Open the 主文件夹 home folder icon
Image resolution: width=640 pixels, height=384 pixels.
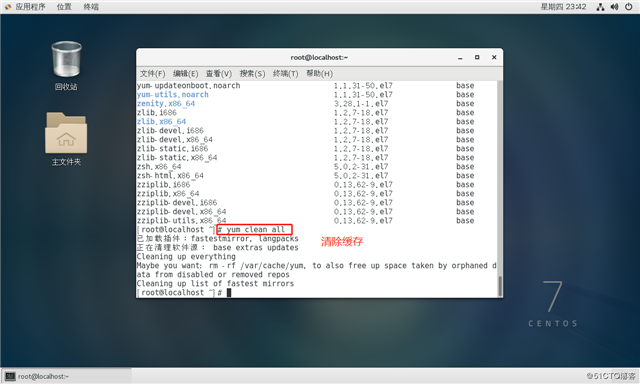[66, 133]
